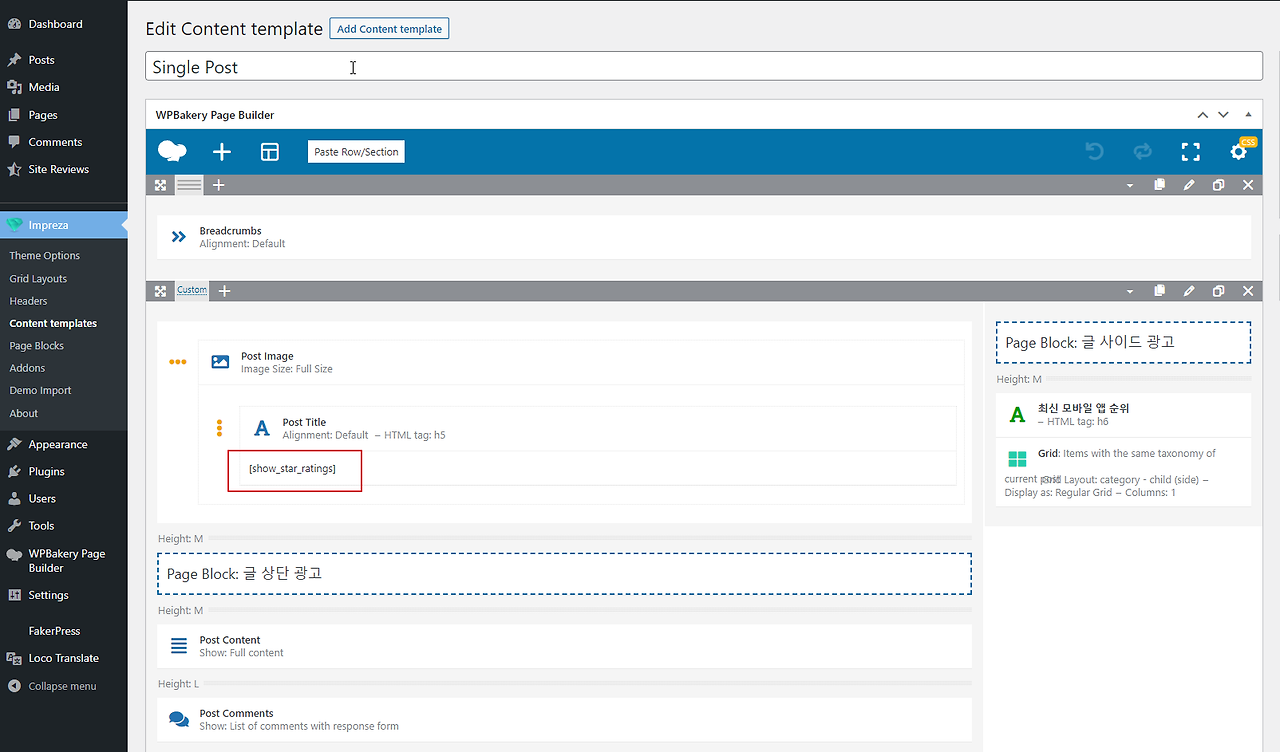Click Add Content template button

pos(389,29)
